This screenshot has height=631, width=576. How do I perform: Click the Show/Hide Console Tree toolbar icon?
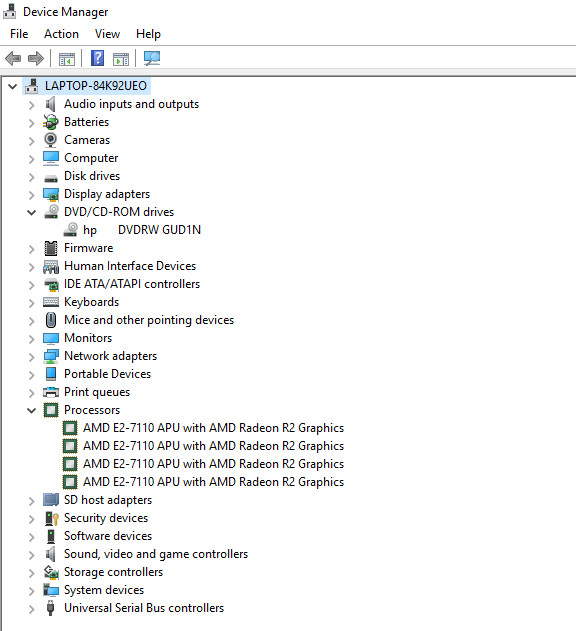click(67, 59)
